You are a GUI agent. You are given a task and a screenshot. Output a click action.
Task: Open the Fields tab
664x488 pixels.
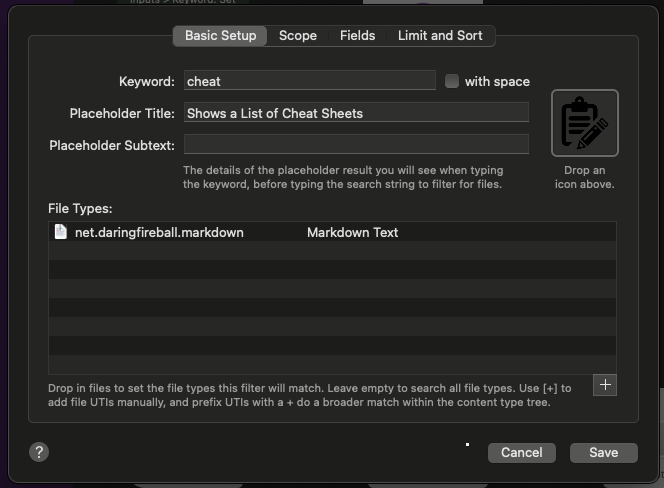pos(357,36)
